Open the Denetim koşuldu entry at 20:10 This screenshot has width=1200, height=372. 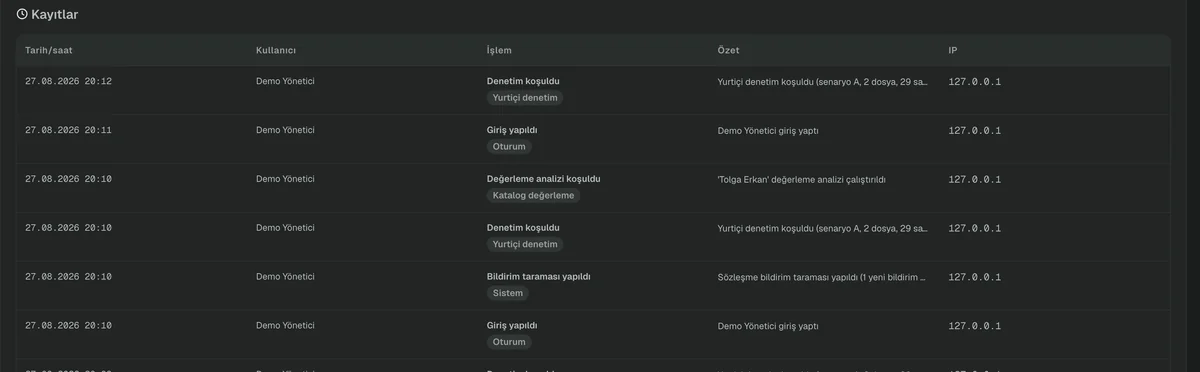(524, 227)
